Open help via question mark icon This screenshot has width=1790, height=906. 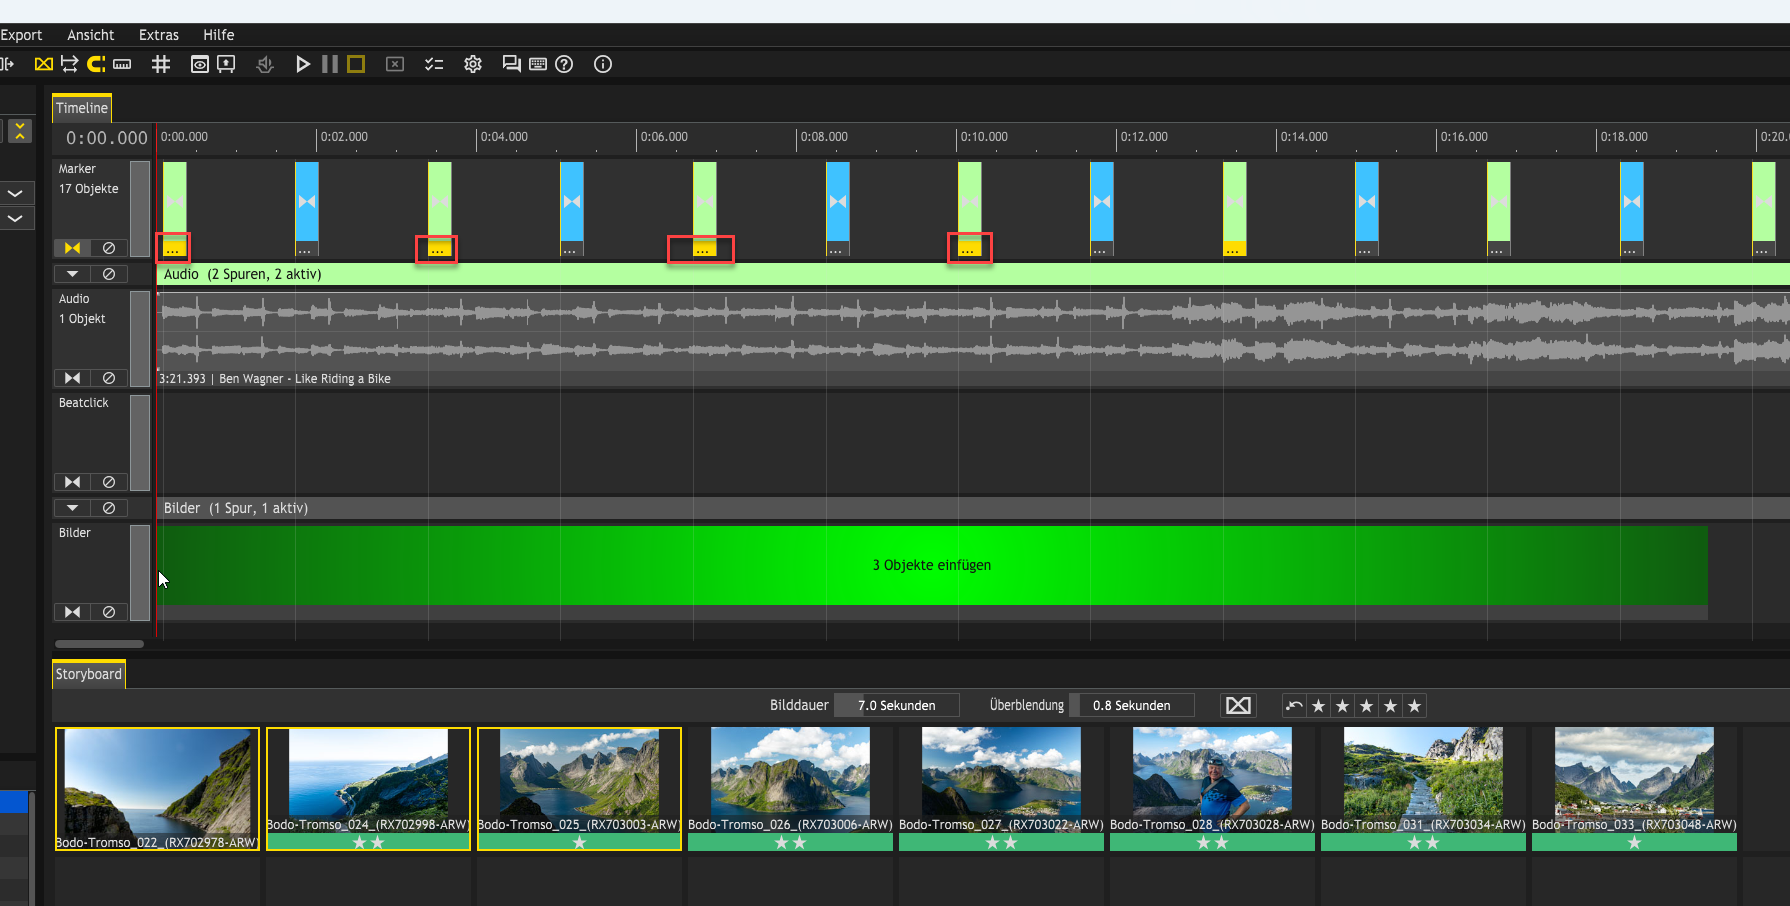tap(564, 64)
